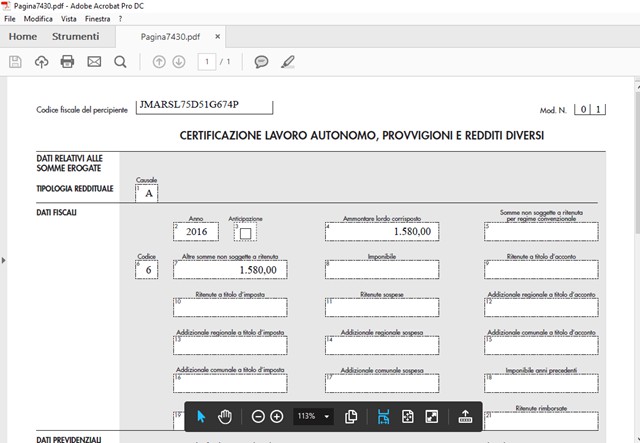The image size is (640, 443).
Task: Zoom in with plus button
Action: point(277,417)
